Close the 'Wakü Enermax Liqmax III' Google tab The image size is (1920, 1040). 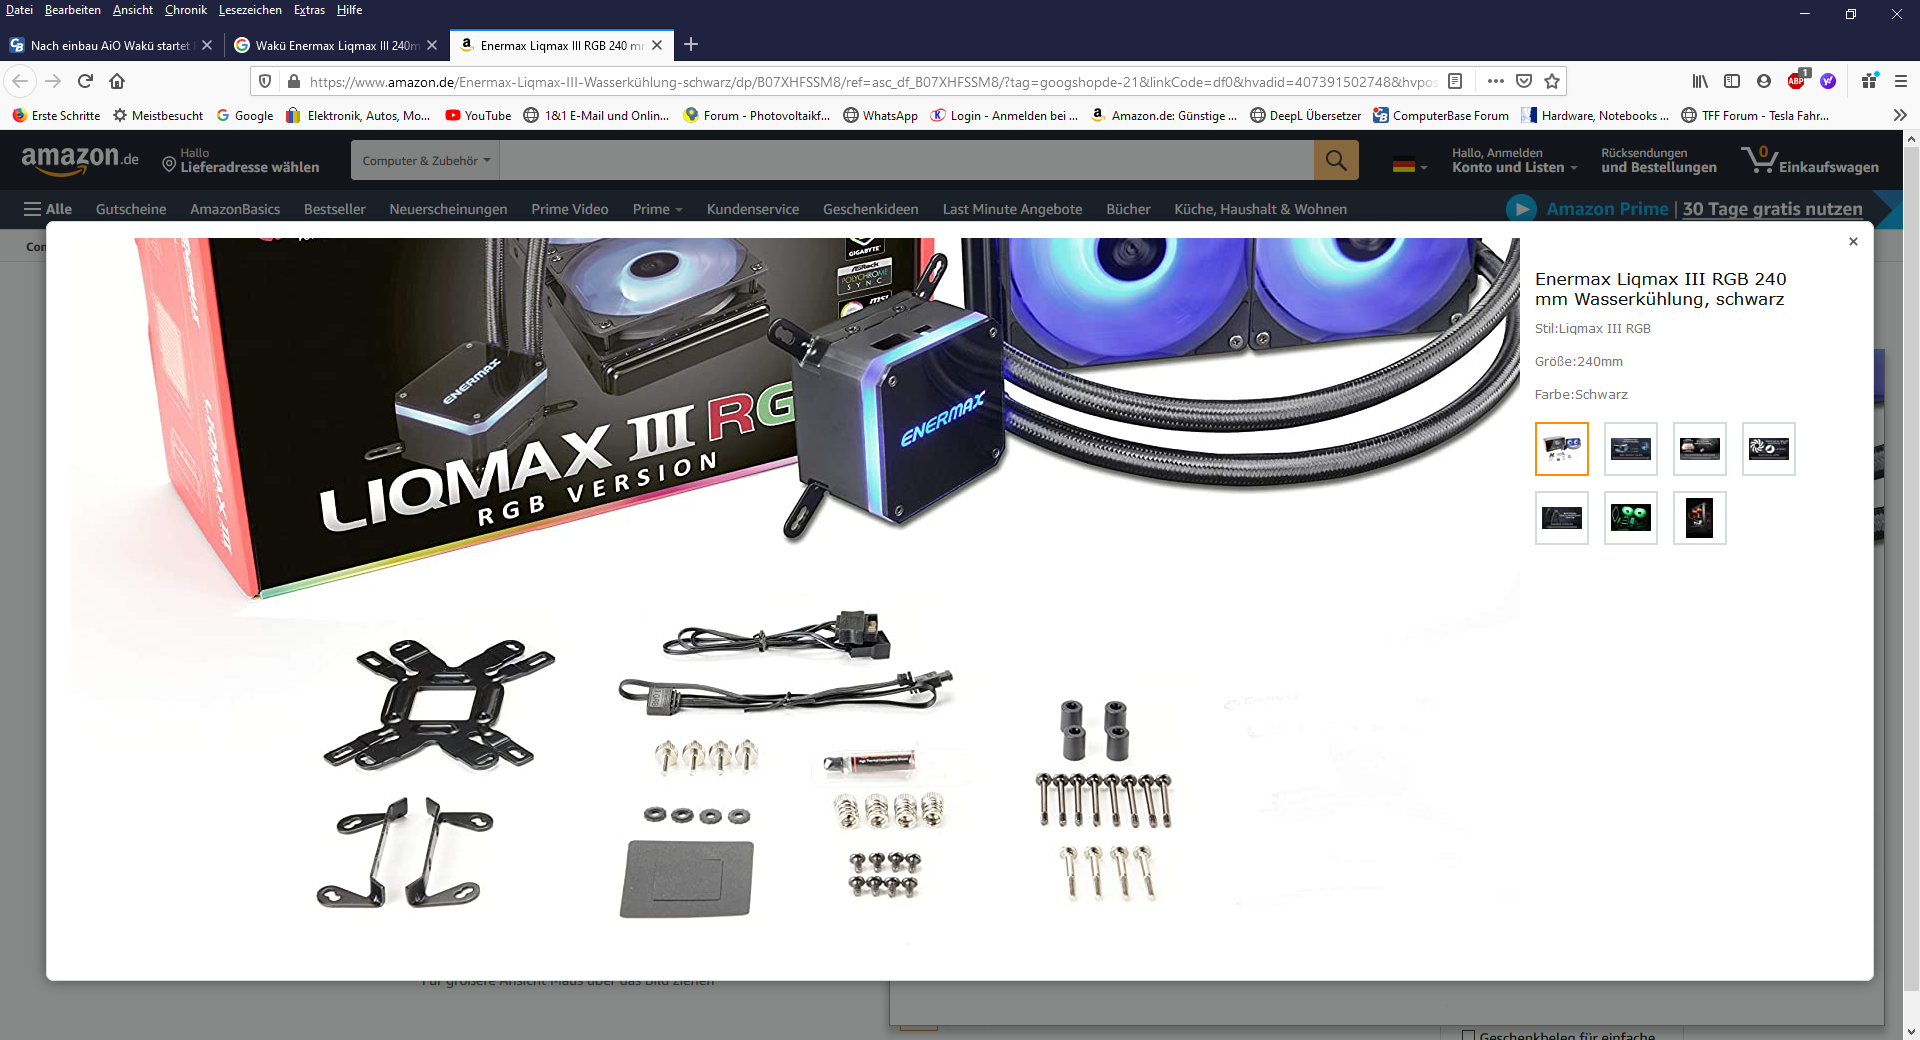point(432,45)
